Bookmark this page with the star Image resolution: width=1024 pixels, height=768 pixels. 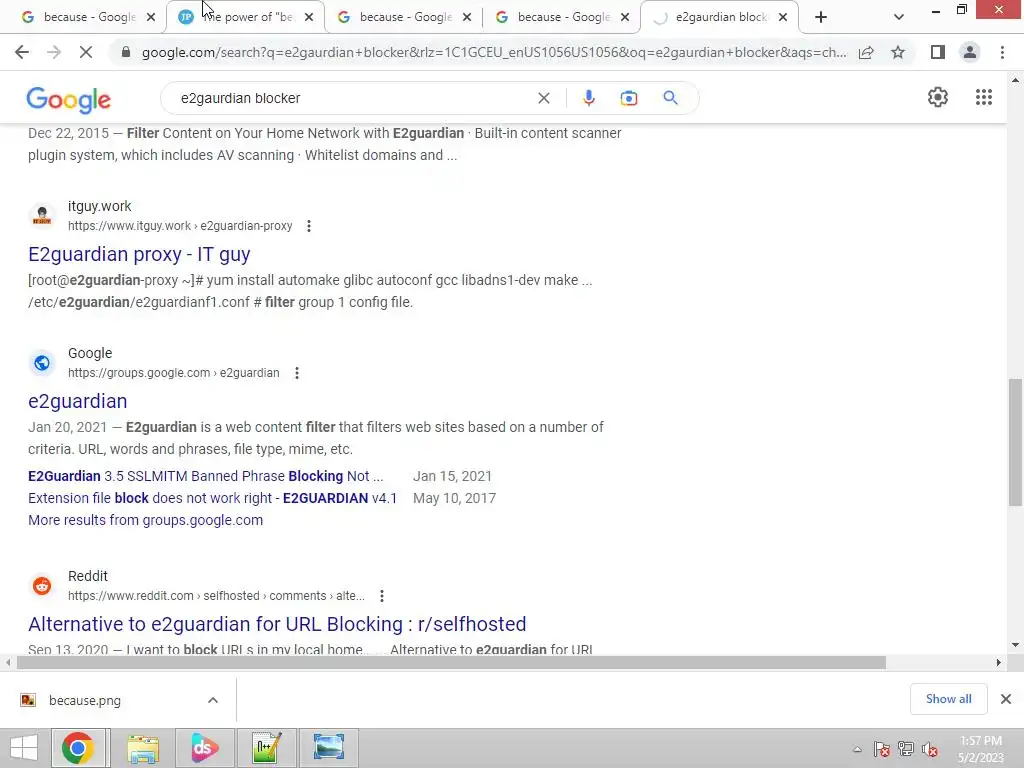point(898,52)
